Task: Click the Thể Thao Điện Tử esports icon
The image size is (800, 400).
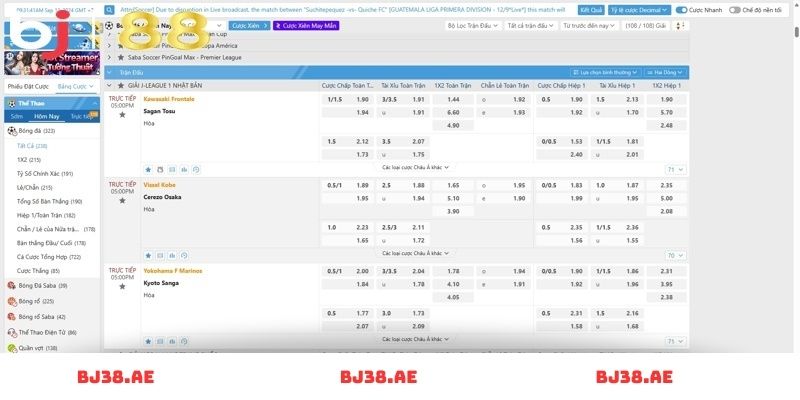Action: click(12, 333)
